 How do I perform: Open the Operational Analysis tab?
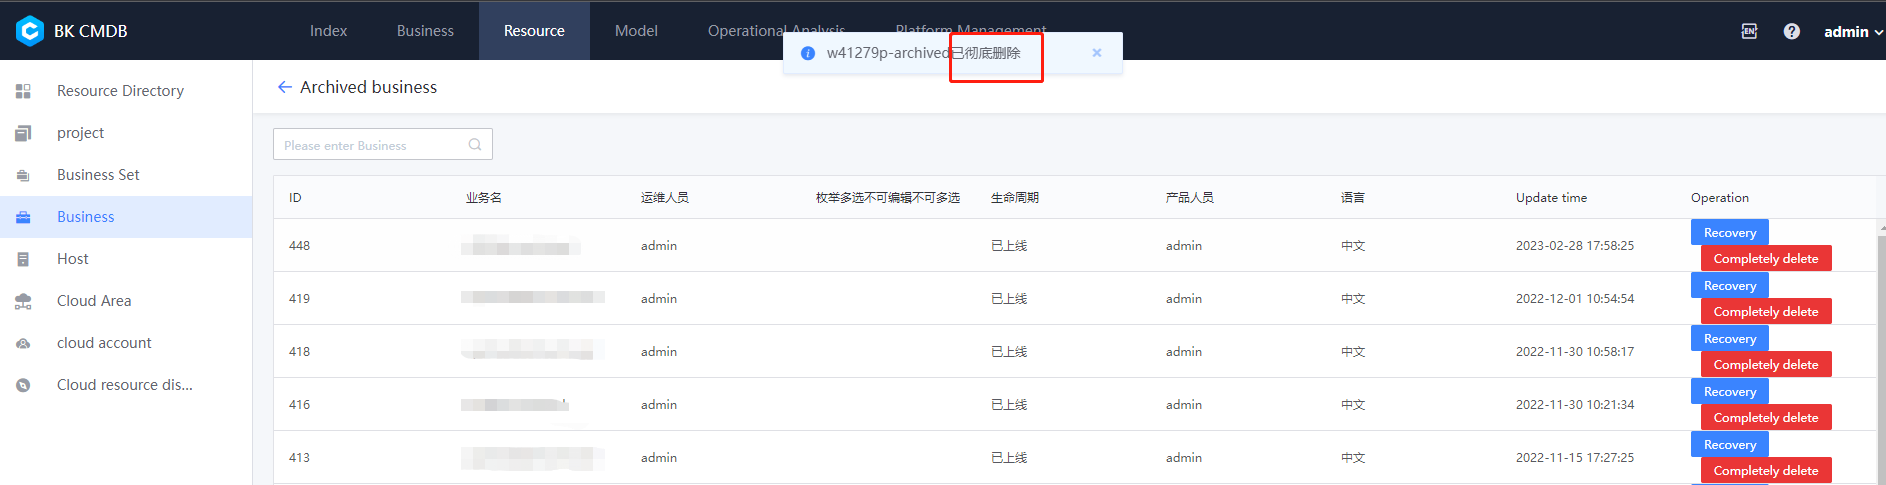click(776, 31)
